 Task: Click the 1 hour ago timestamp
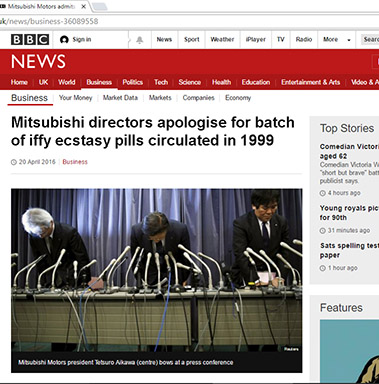click(x=343, y=268)
